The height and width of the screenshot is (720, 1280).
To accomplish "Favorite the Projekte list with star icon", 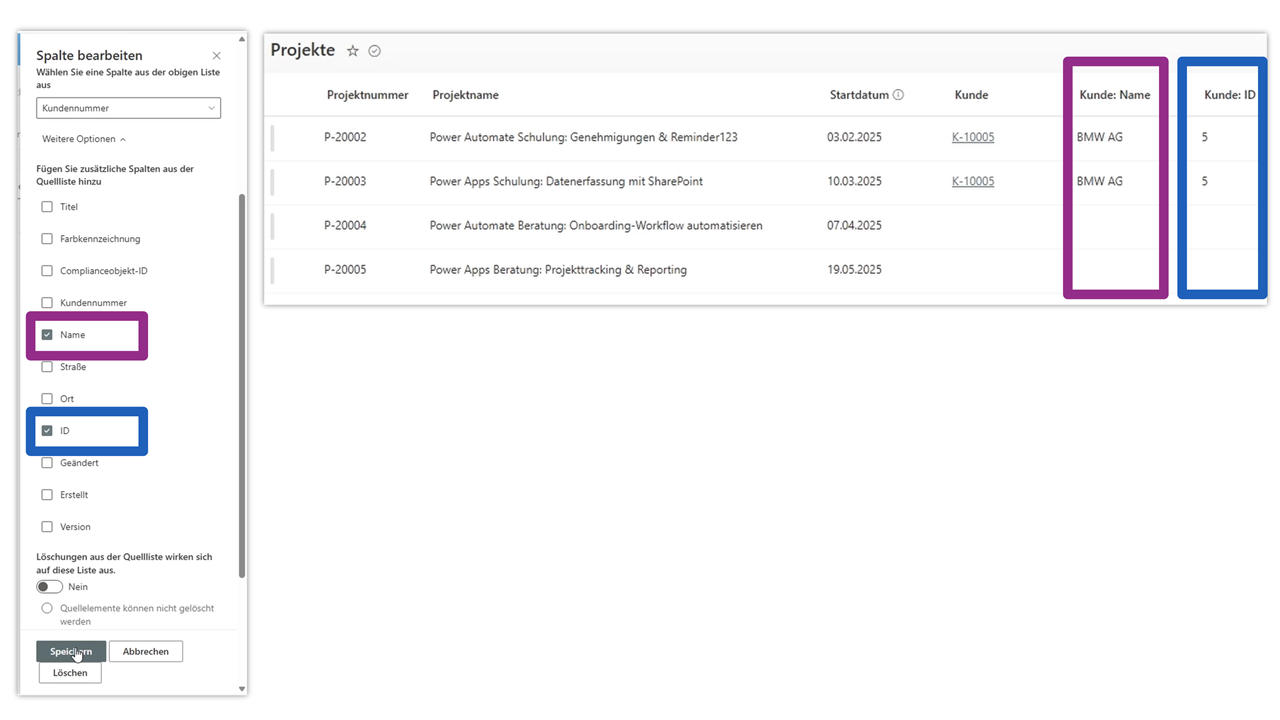I will pos(352,51).
